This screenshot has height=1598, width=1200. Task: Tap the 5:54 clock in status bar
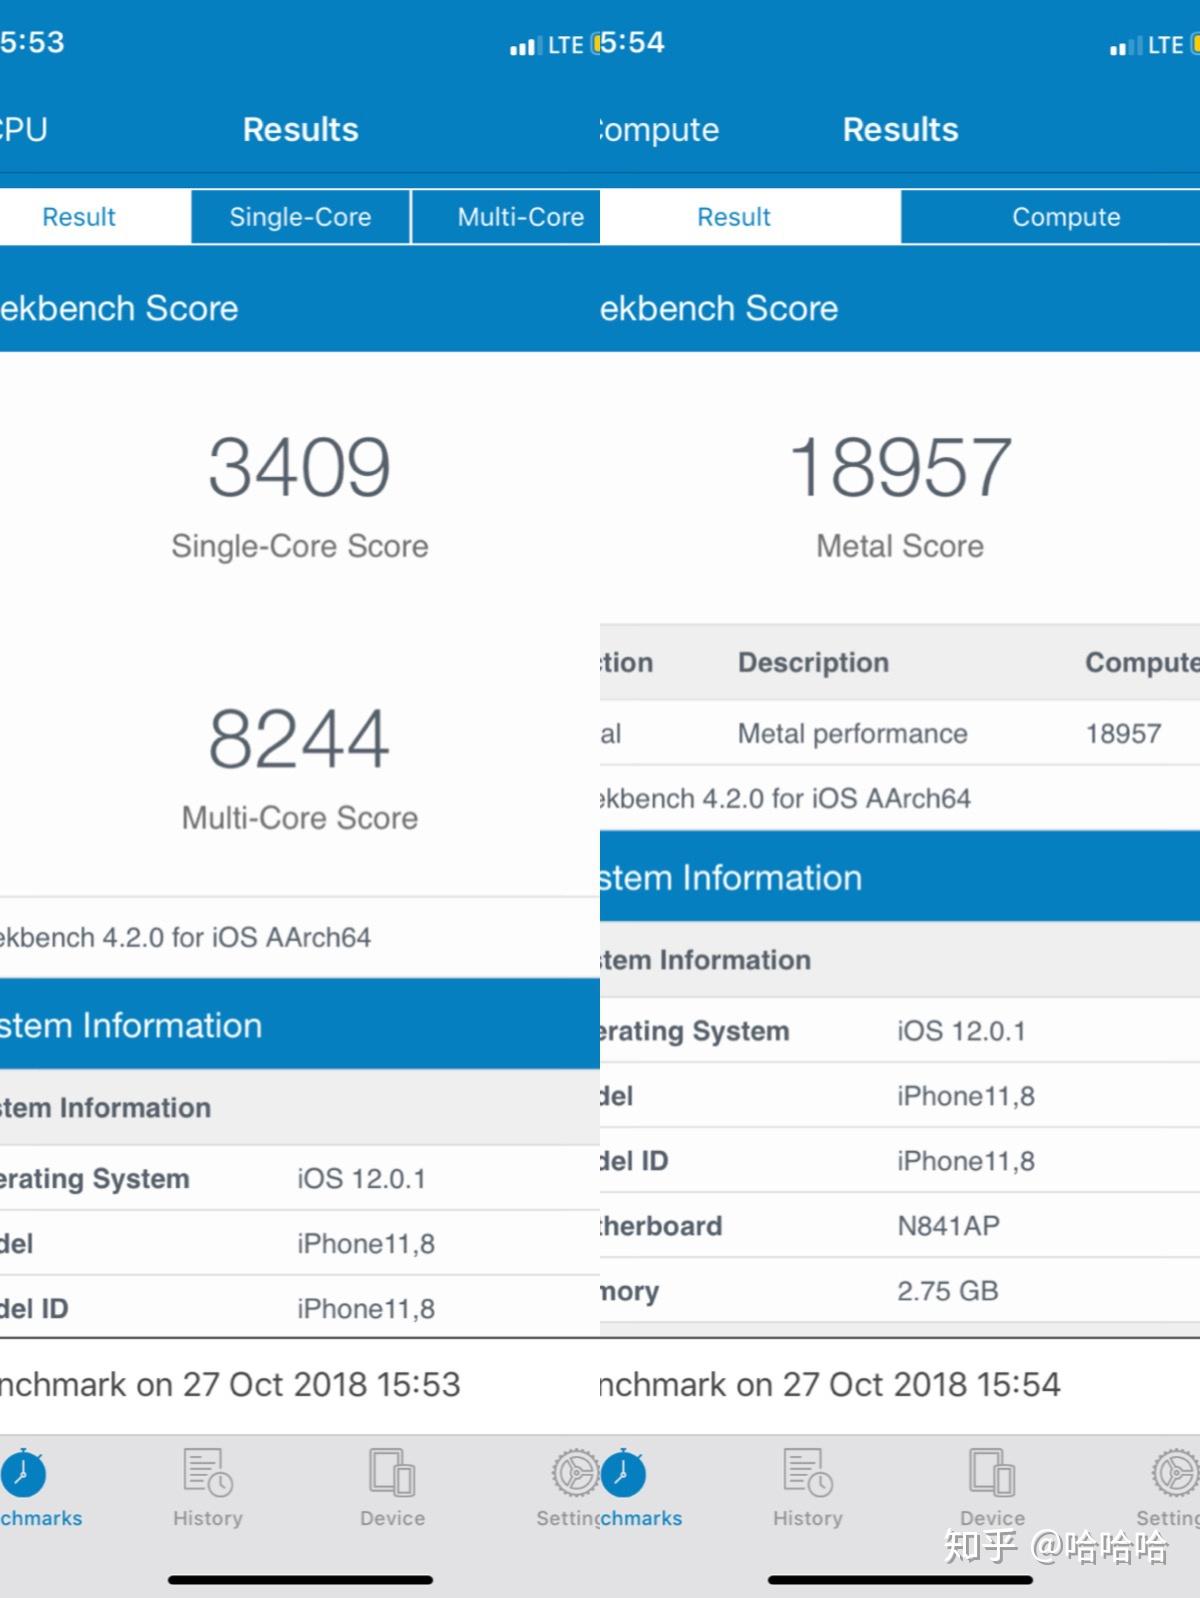pyautogui.click(x=632, y=43)
